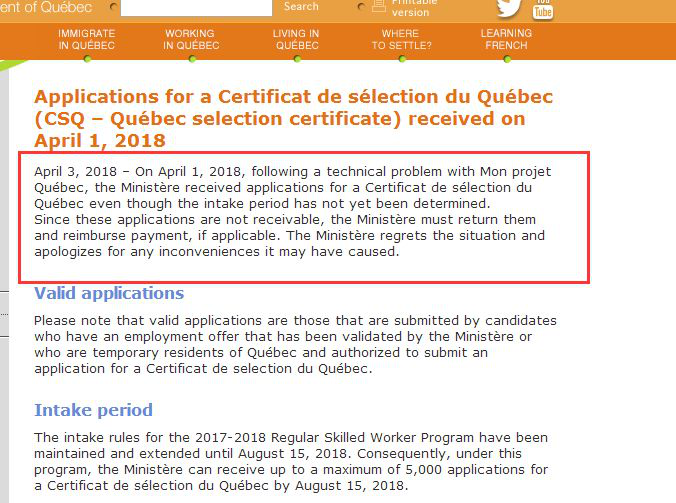Click the Valid applications heading
Image resolution: width=676 pixels, height=503 pixels.
pos(109,293)
